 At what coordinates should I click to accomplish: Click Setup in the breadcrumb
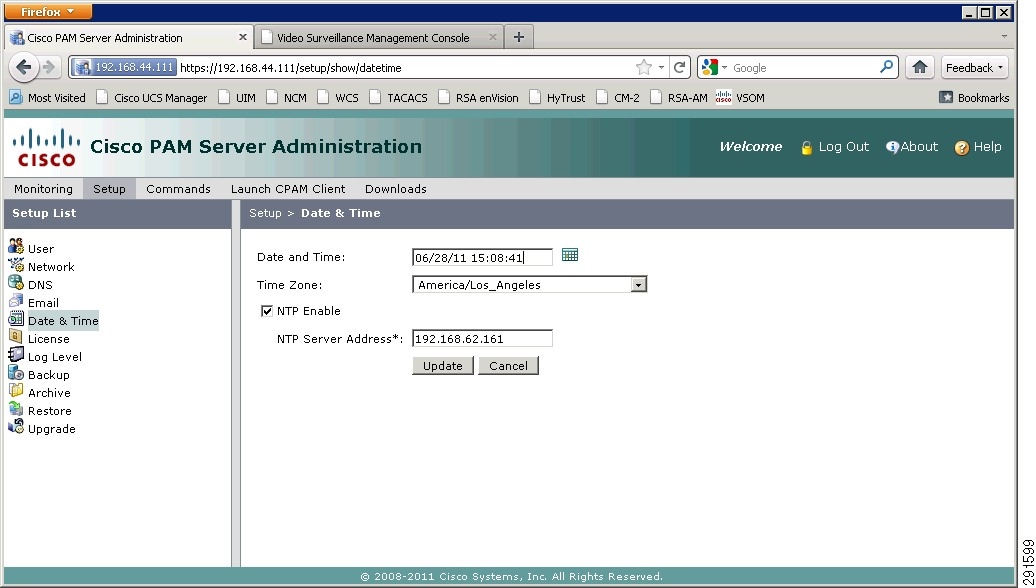coord(265,213)
